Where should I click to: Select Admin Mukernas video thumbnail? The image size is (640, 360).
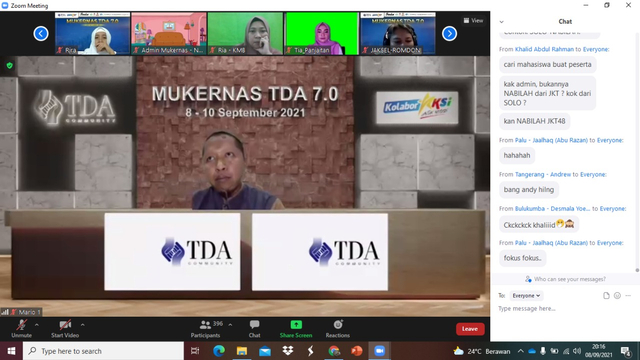click(169, 33)
